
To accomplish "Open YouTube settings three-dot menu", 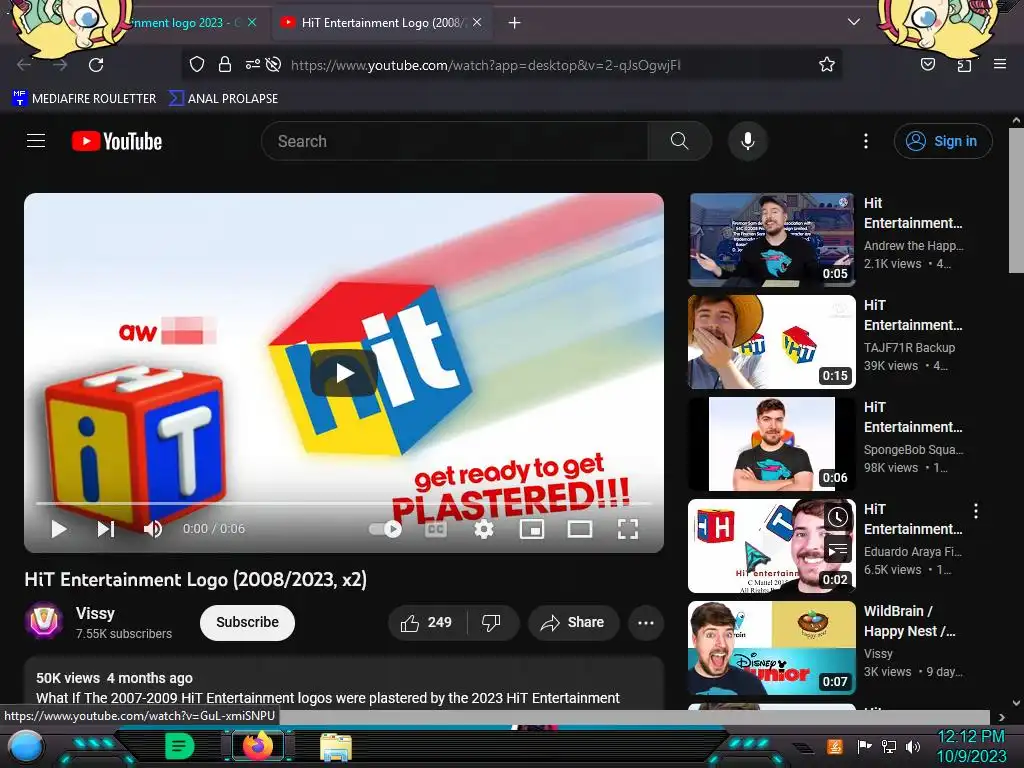I will click(x=866, y=141).
